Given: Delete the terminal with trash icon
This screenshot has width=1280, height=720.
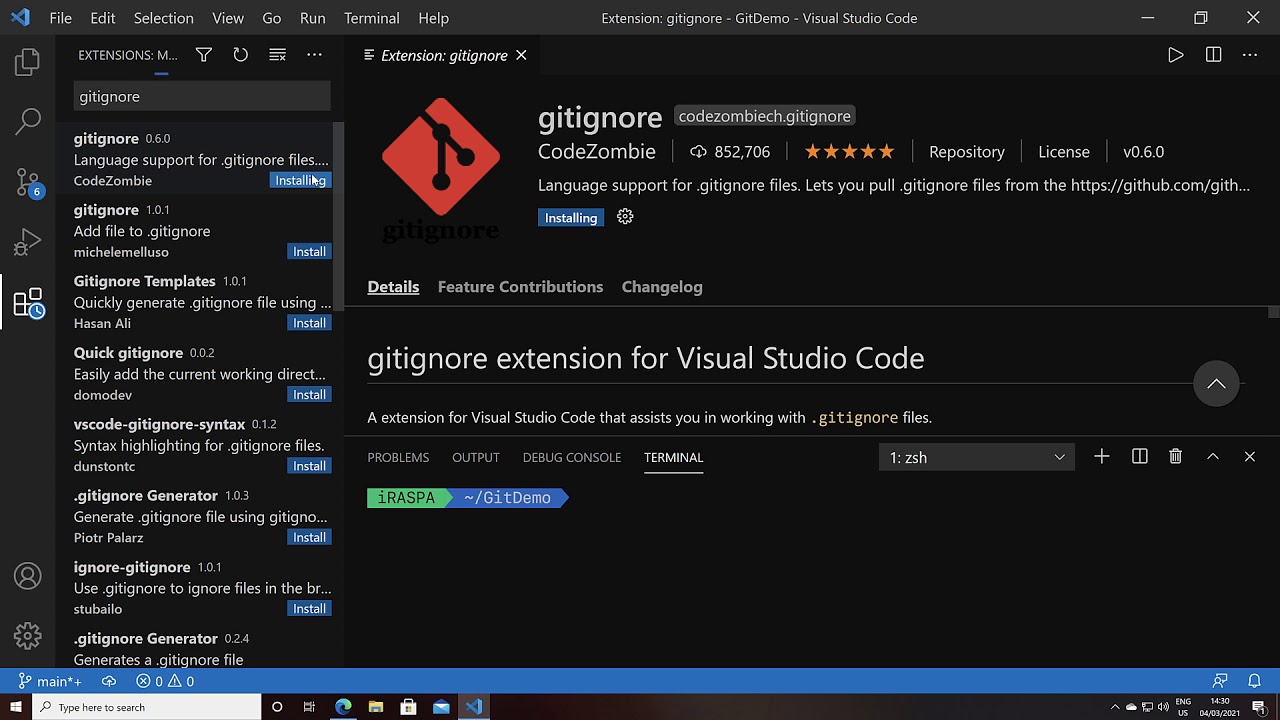Looking at the screenshot, I should click(1176, 457).
